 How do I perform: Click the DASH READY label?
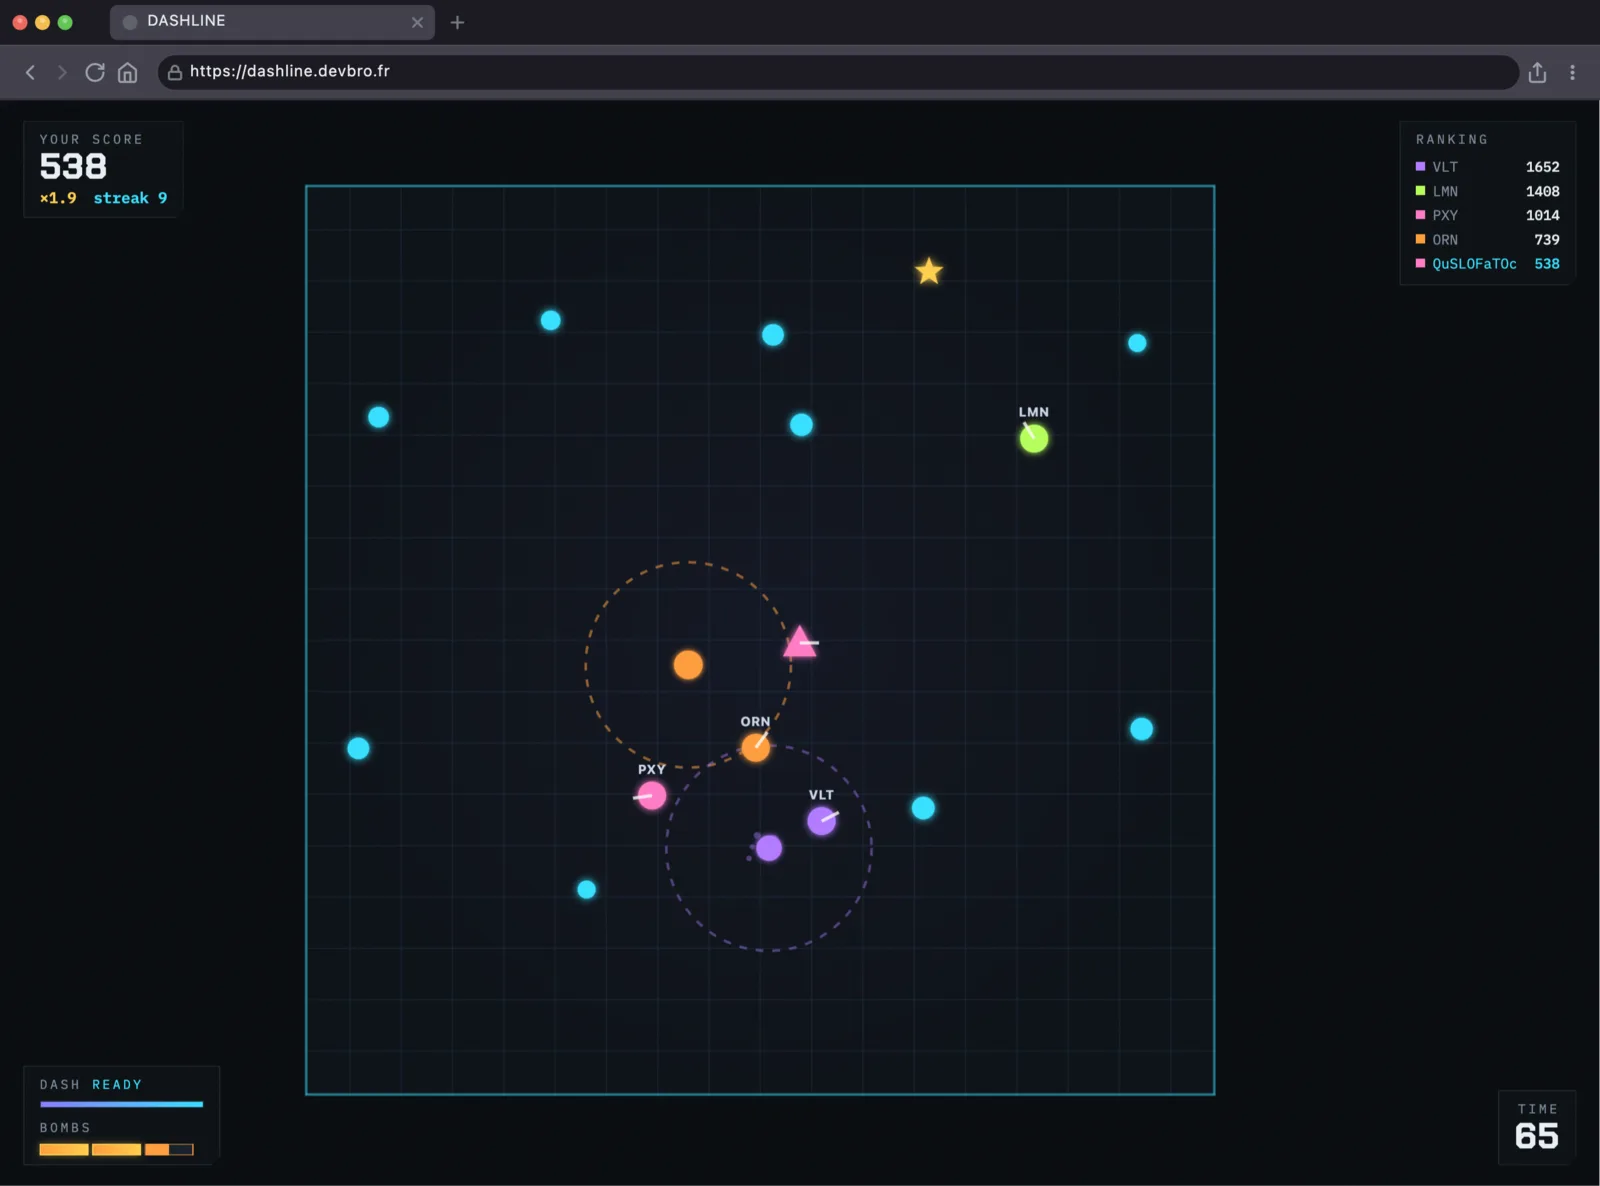click(x=91, y=1084)
